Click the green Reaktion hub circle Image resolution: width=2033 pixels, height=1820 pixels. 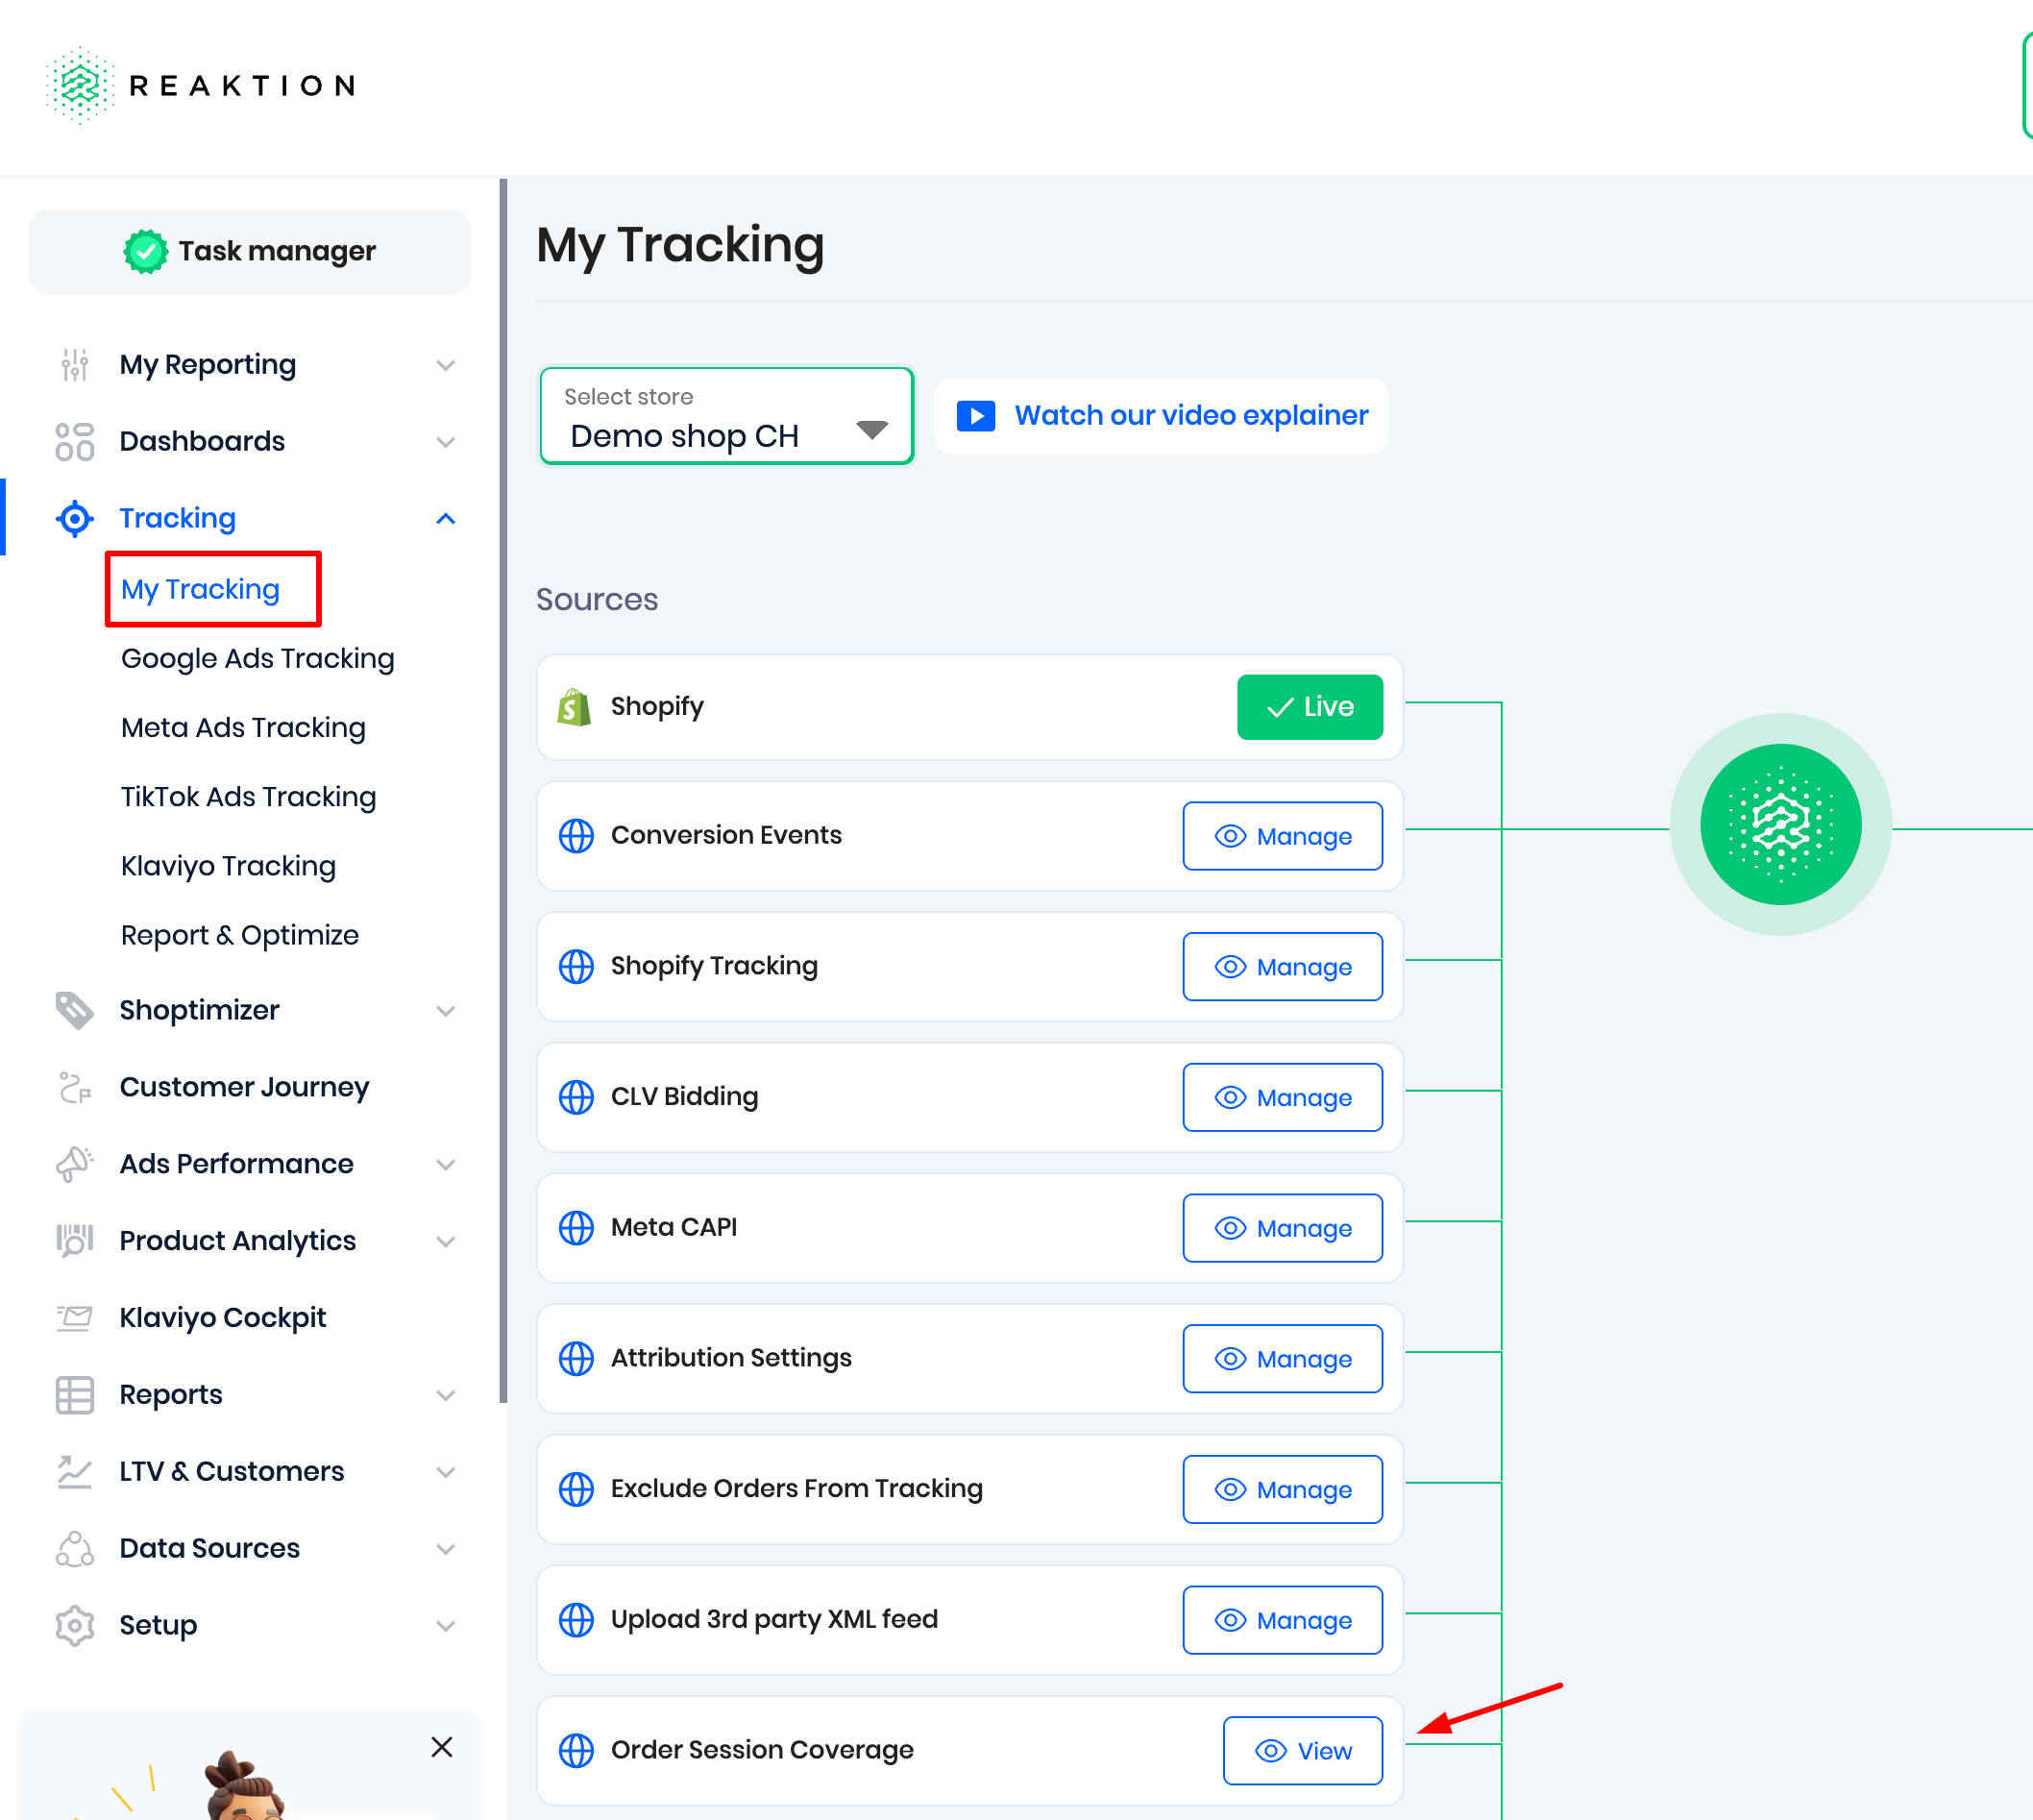(1780, 825)
